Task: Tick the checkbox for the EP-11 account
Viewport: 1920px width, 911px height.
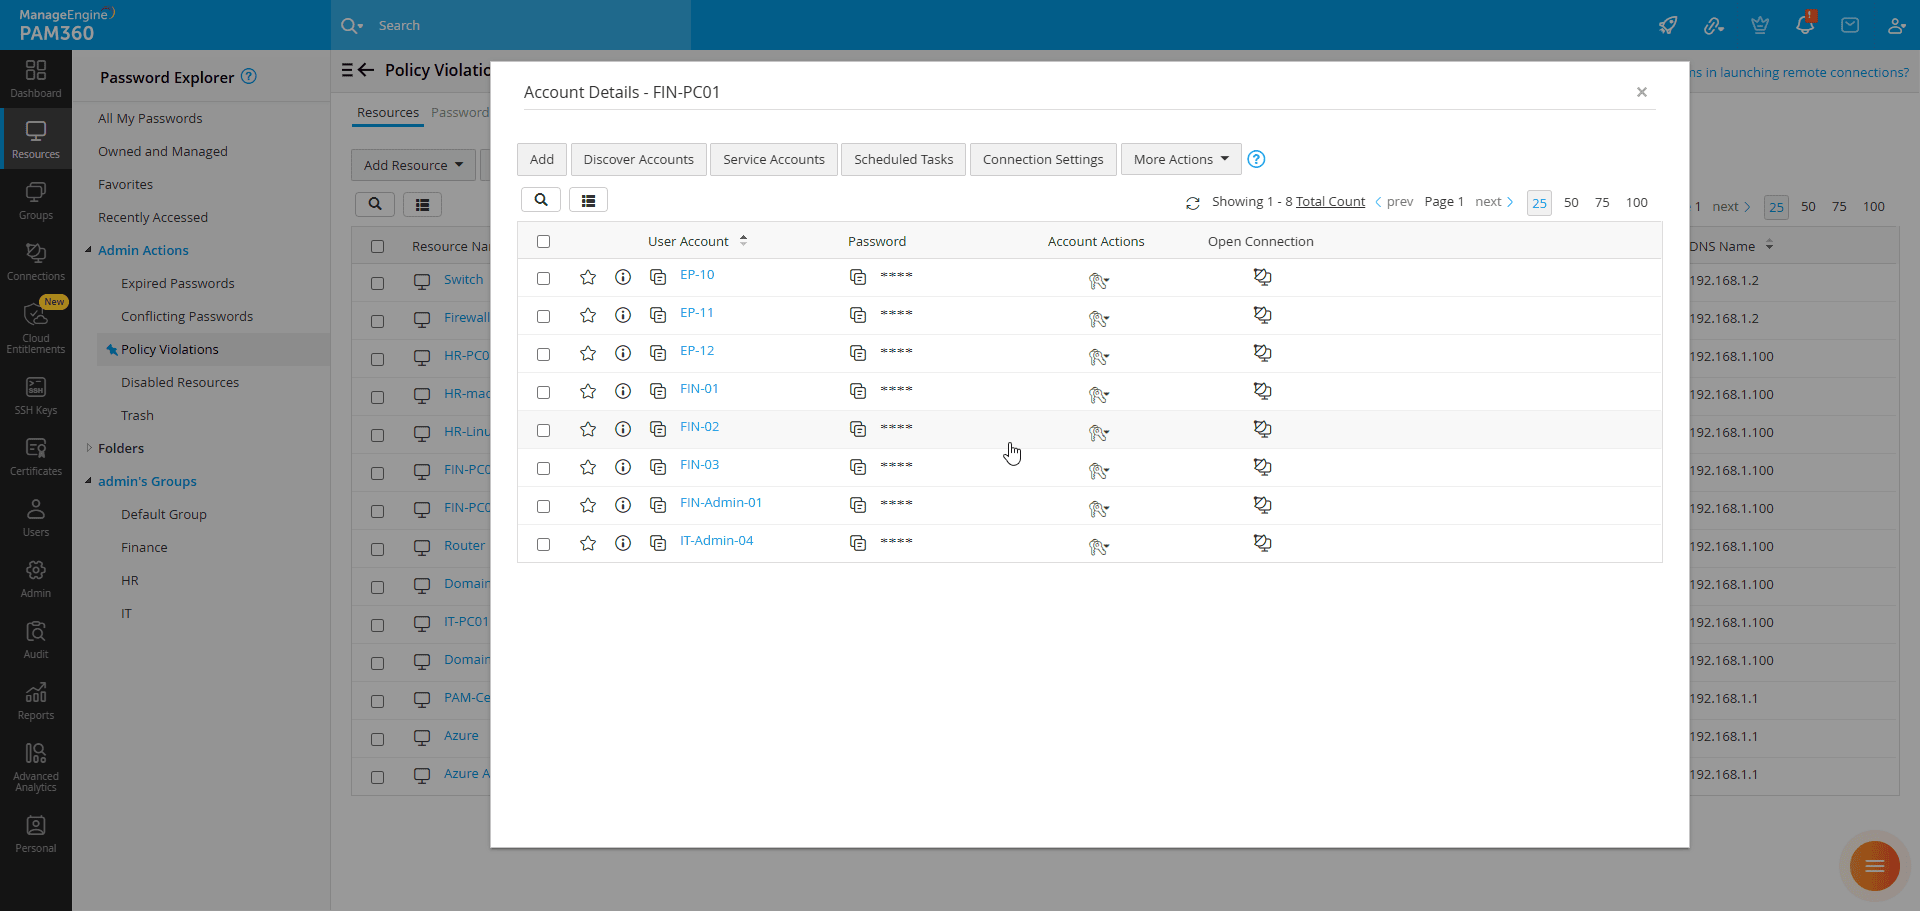Action: point(543,316)
